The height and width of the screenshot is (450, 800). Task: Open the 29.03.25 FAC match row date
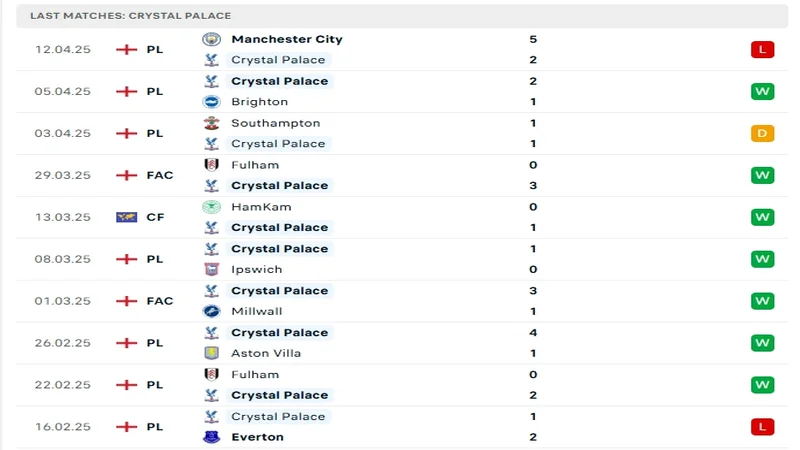(x=63, y=175)
